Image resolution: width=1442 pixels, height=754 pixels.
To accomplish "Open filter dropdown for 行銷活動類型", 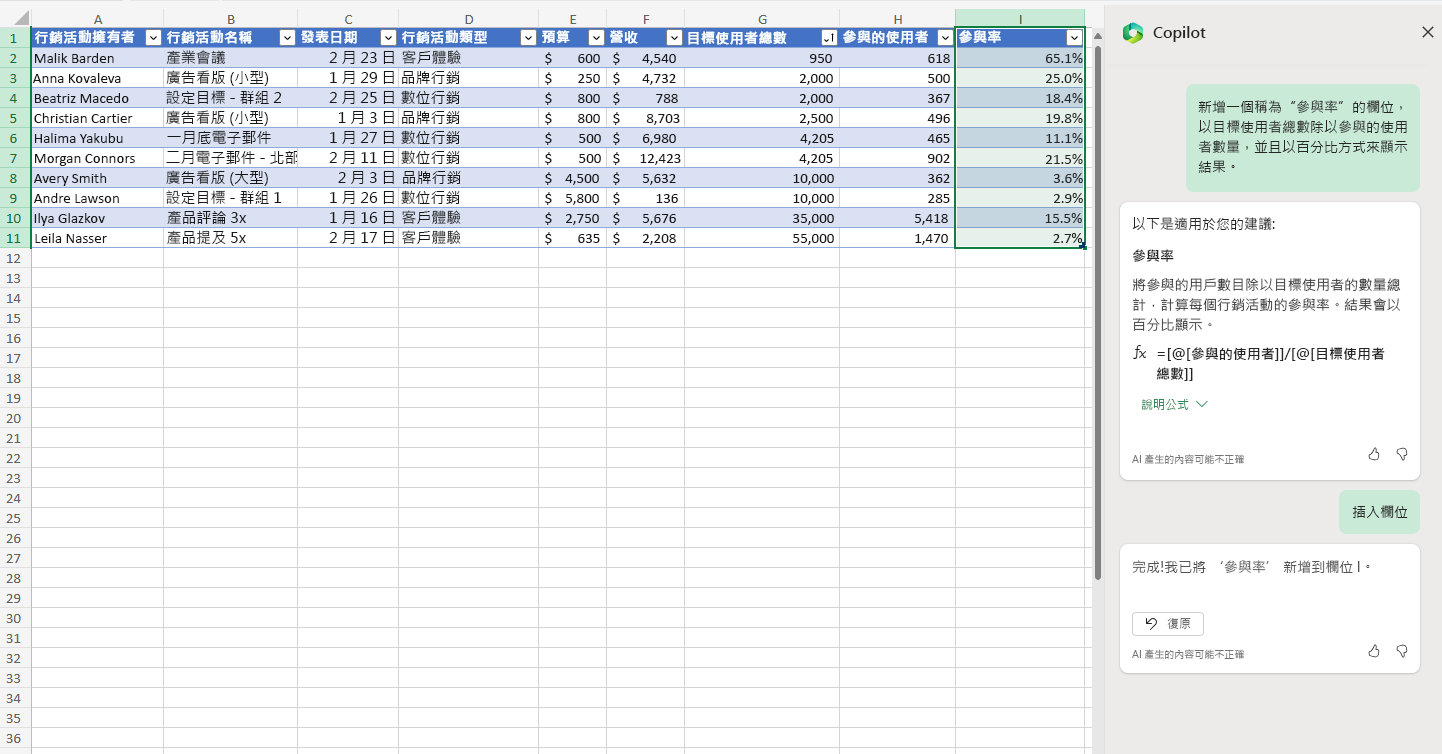I will [x=528, y=38].
